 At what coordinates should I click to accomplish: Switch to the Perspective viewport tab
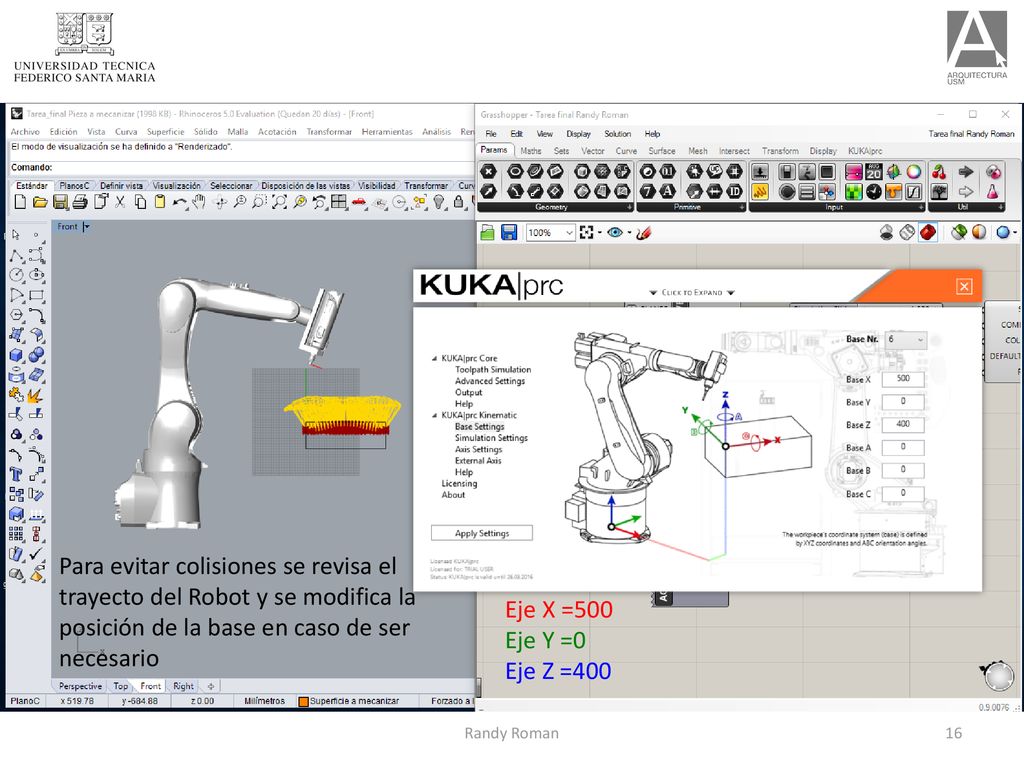pyautogui.click(x=80, y=686)
